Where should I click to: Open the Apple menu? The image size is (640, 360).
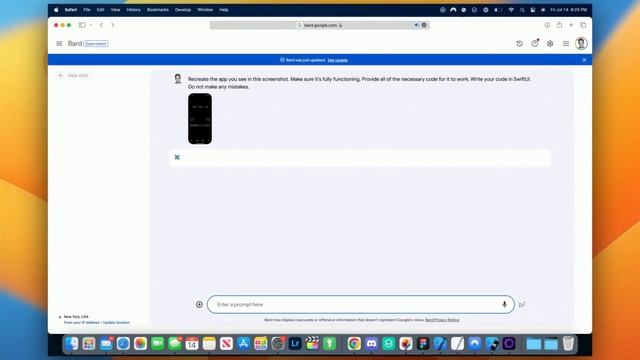[x=56, y=10]
